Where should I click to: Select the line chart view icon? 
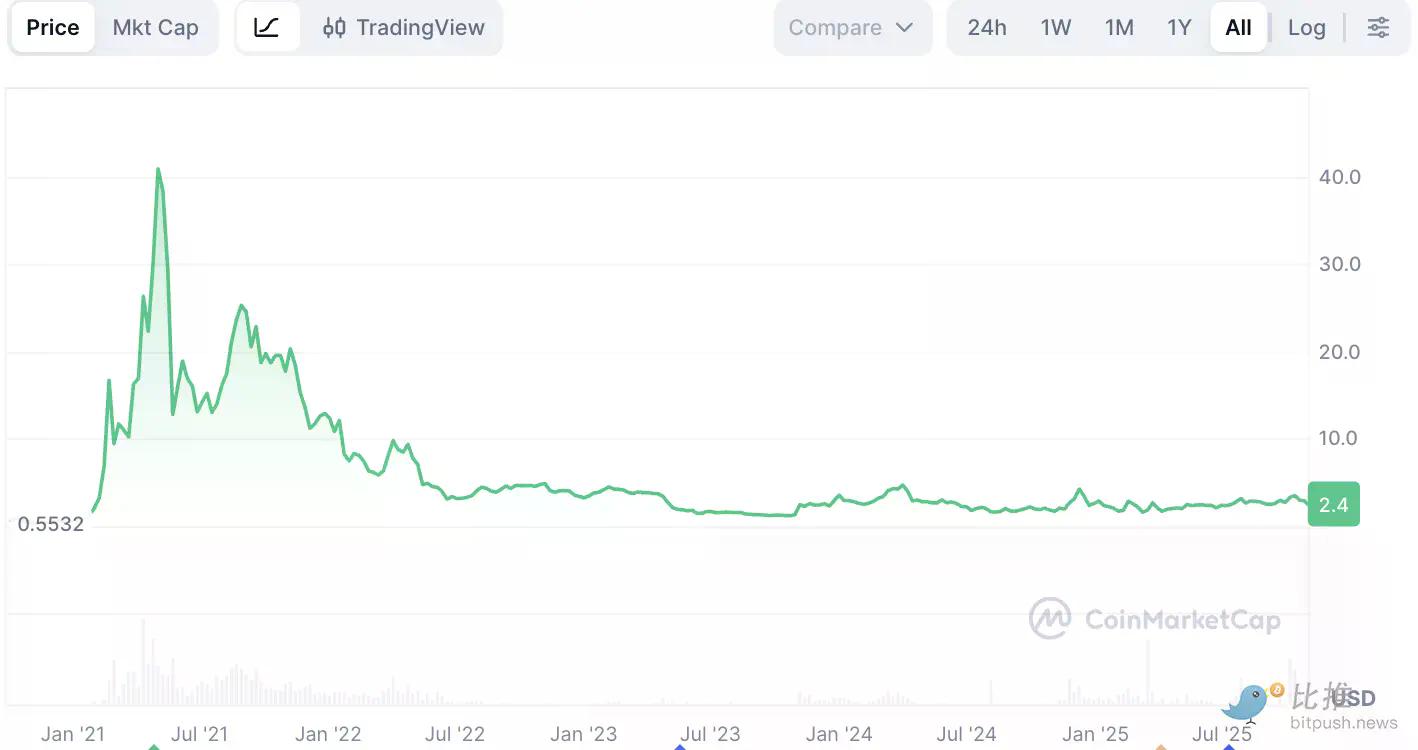pyautogui.click(x=268, y=27)
